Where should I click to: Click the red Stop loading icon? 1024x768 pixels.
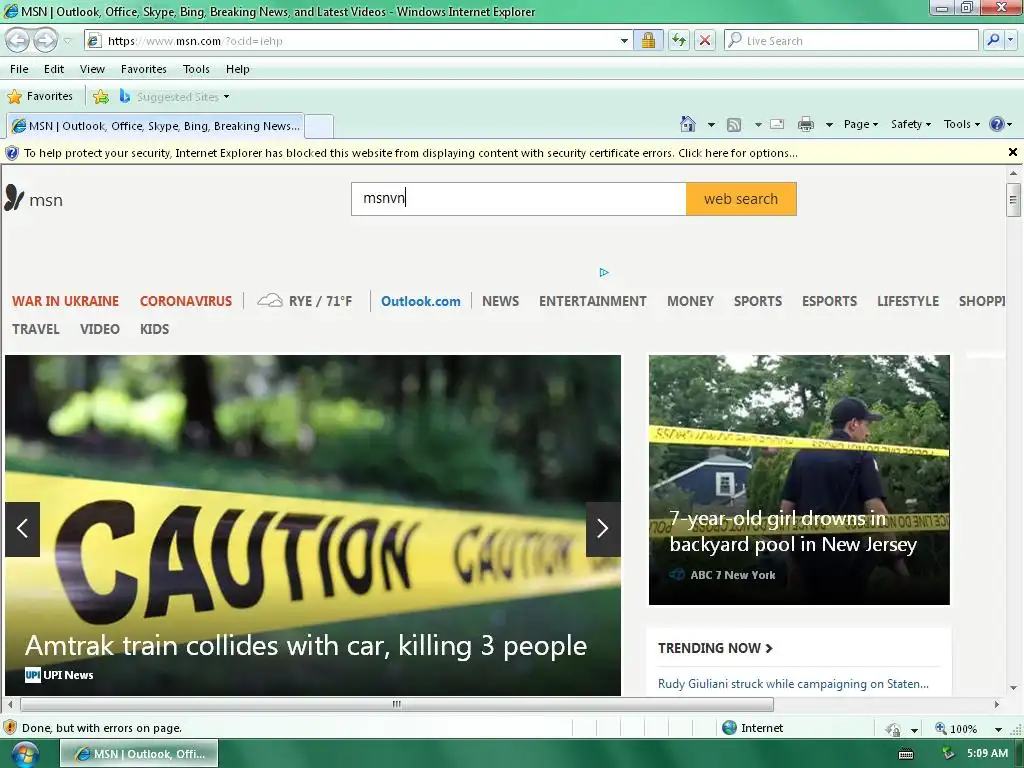pyautogui.click(x=705, y=40)
